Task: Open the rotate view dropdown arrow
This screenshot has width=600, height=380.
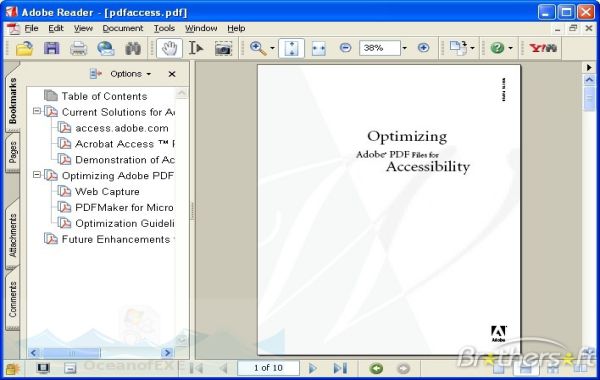Action: (x=472, y=48)
